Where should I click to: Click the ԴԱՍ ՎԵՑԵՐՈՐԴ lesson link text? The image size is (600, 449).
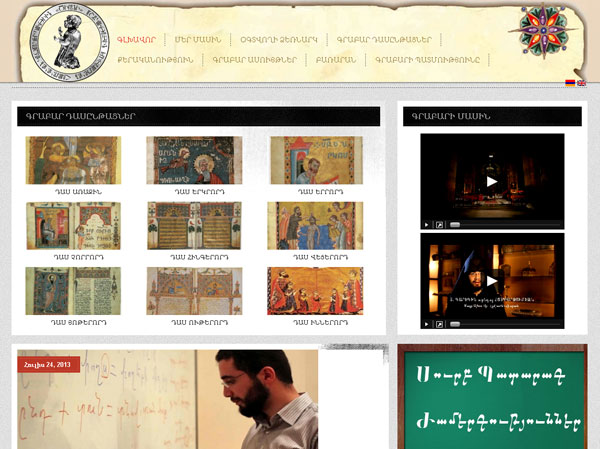[320, 257]
